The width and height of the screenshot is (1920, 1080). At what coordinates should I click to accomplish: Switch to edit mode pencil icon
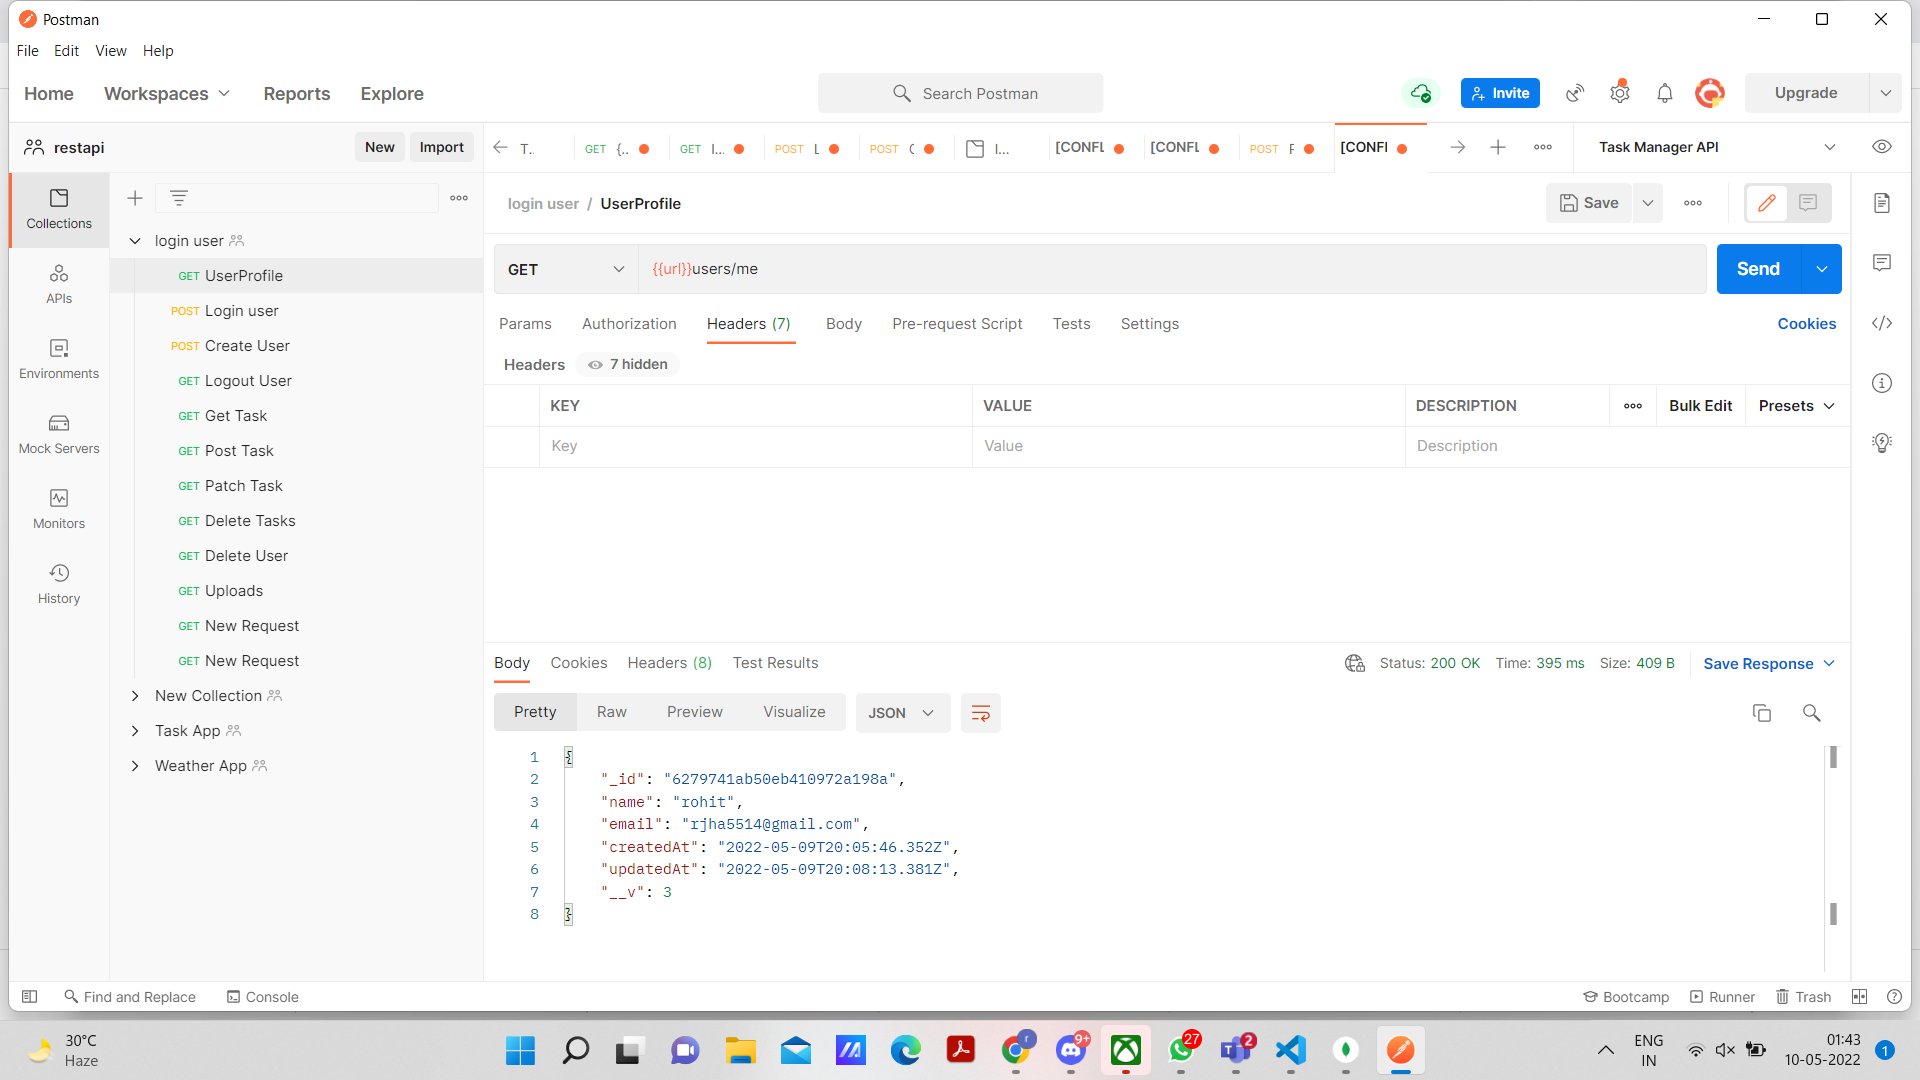[x=1767, y=203]
